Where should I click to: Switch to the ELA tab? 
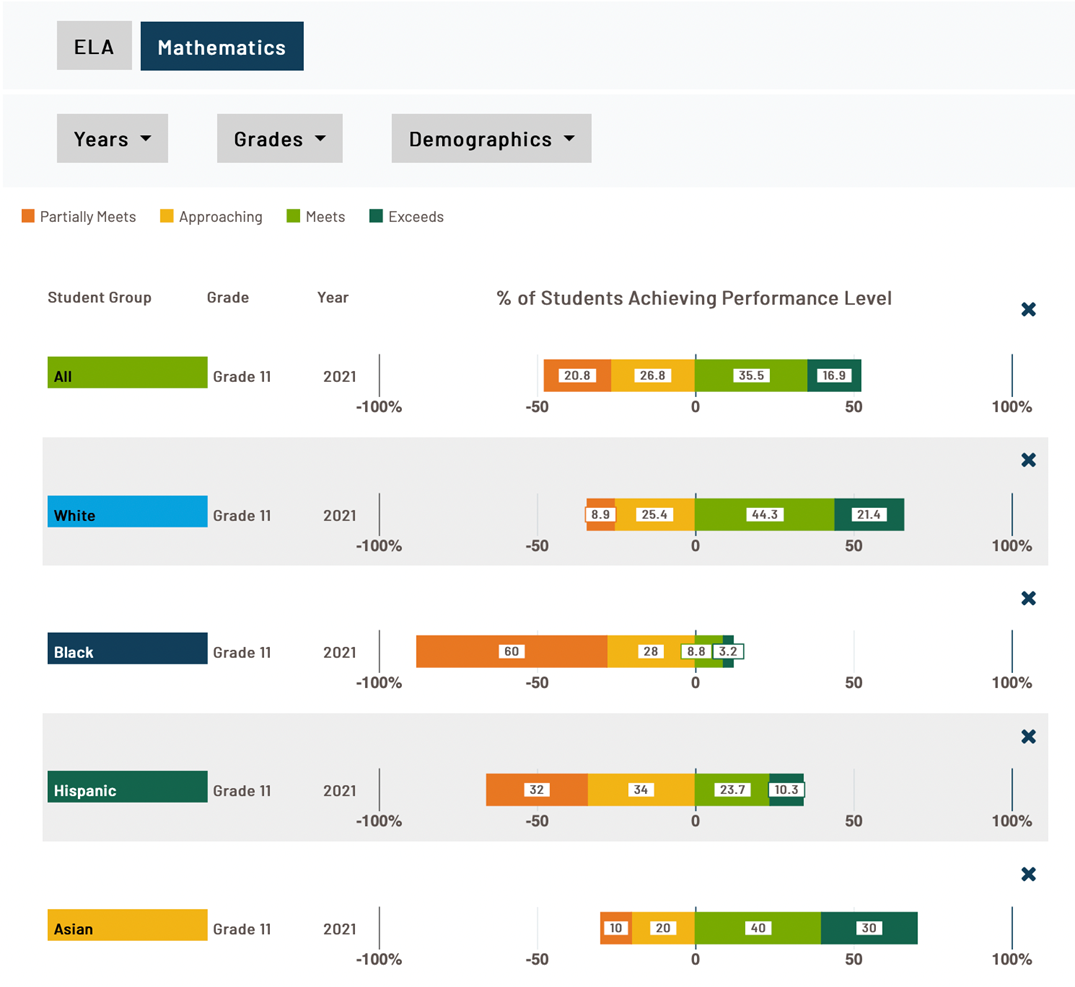click(94, 47)
